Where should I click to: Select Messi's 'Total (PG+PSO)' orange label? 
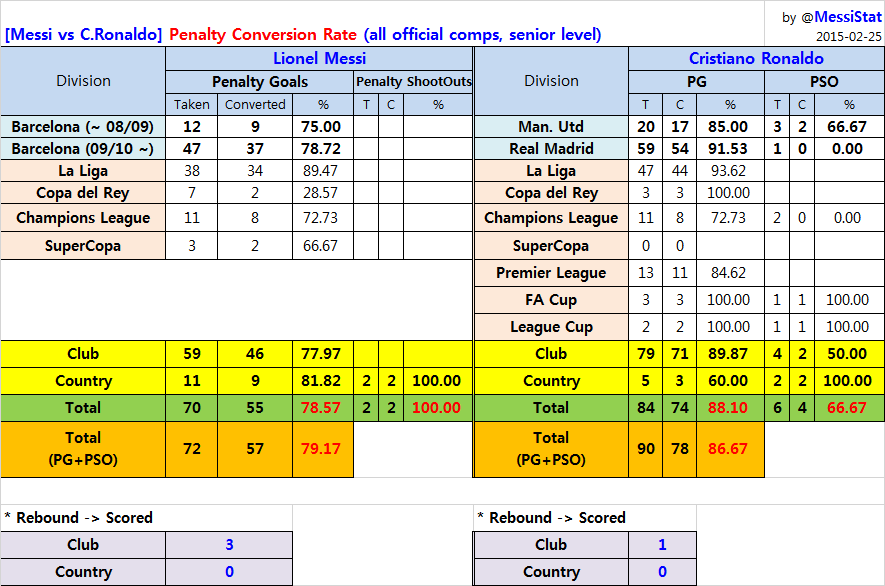coord(83,449)
